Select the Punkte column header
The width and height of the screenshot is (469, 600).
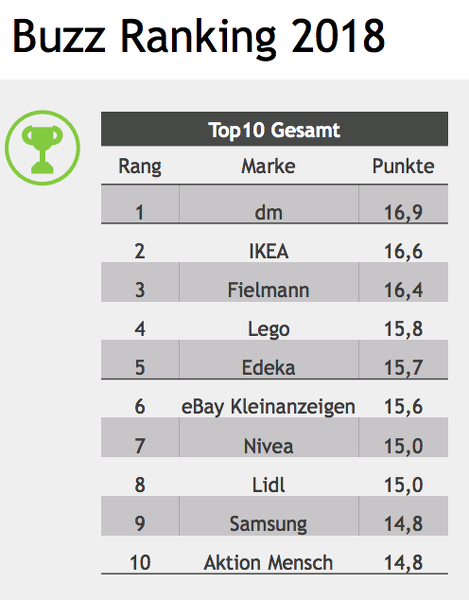tap(403, 166)
